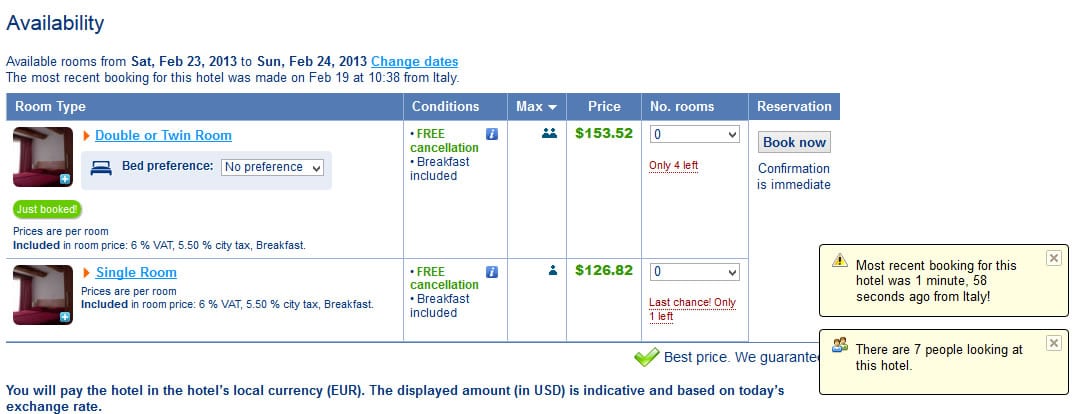Click the Price column header
The height and width of the screenshot is (414, 1078).
coord(604,107)
